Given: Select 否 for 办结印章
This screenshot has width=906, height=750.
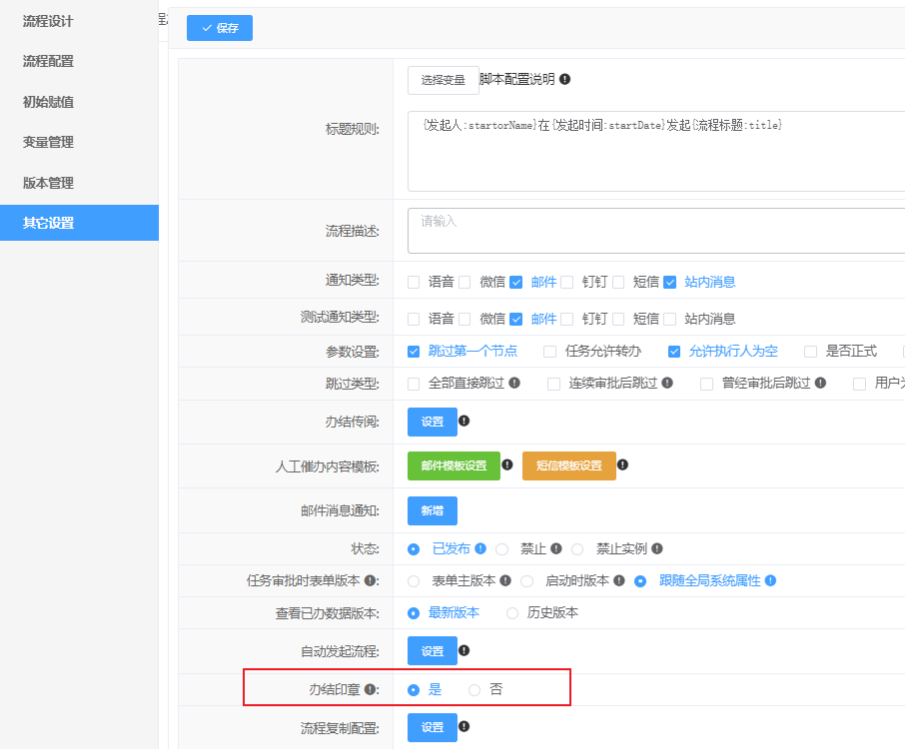Looking at the screenshot, I should coord(475,690).
